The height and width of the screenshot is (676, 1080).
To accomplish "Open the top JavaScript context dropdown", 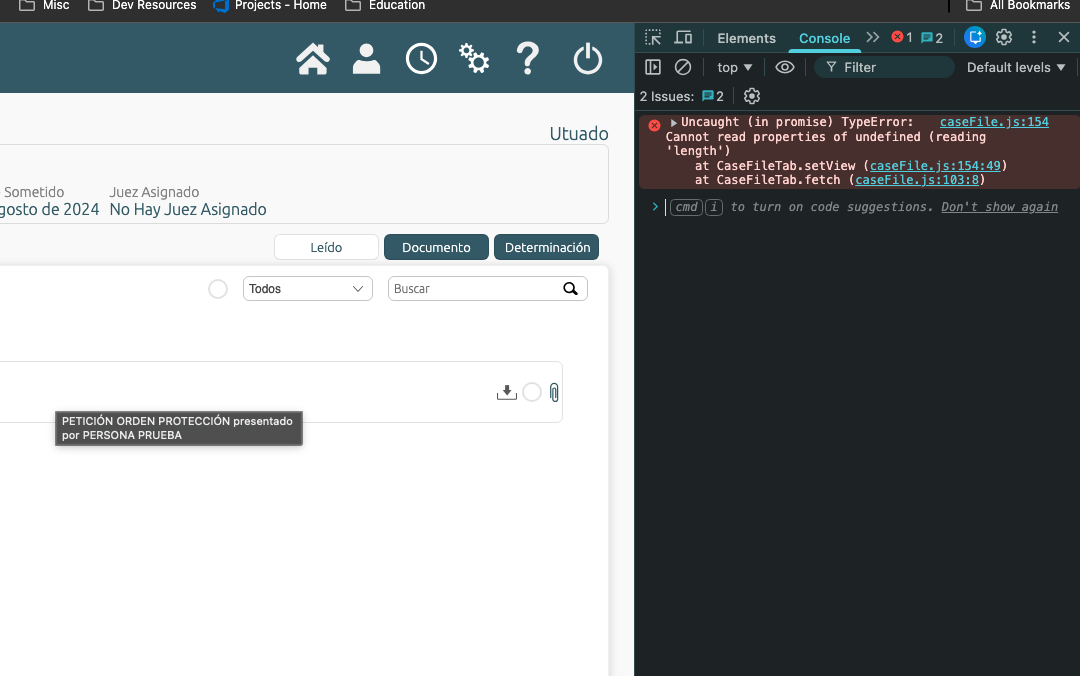I will [734, 68].
